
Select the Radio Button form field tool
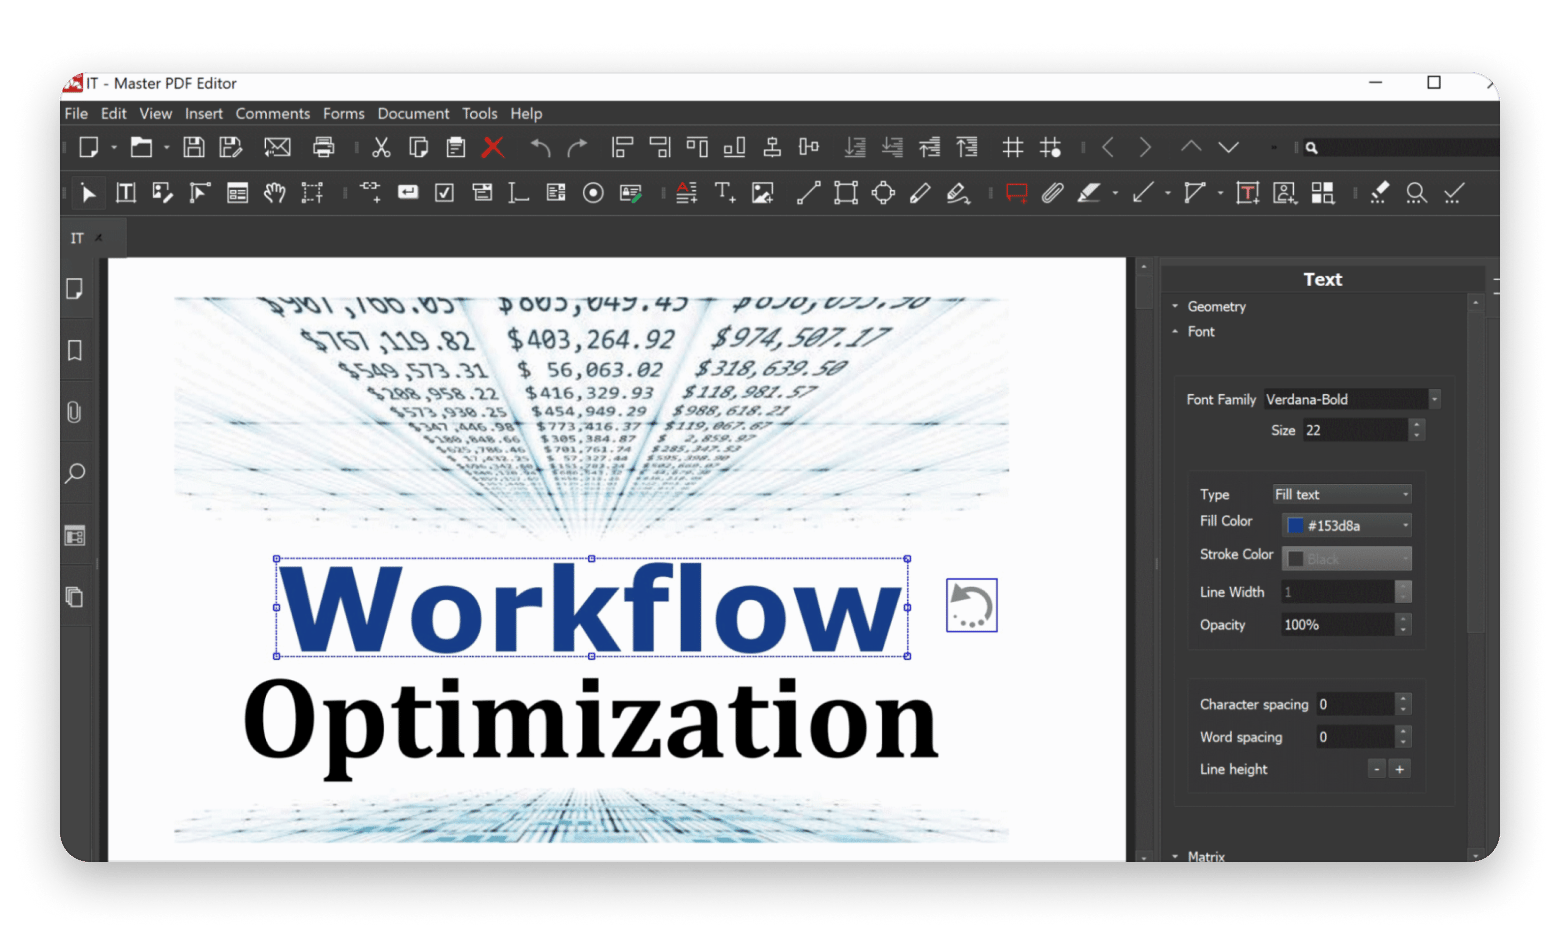tap(593, 193)
